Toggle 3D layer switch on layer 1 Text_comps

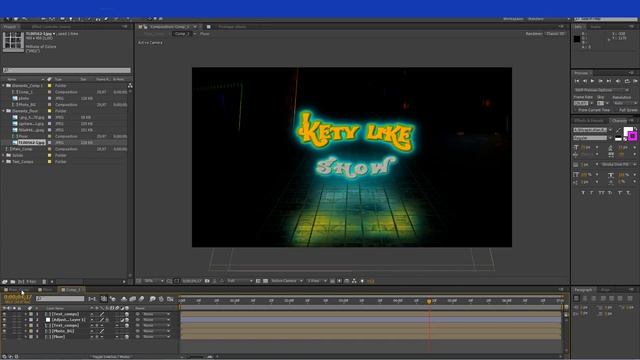click(x=127, y=314)
